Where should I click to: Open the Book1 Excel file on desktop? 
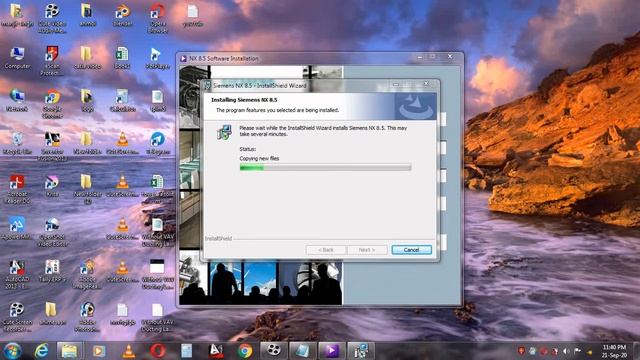coord(122,58)
